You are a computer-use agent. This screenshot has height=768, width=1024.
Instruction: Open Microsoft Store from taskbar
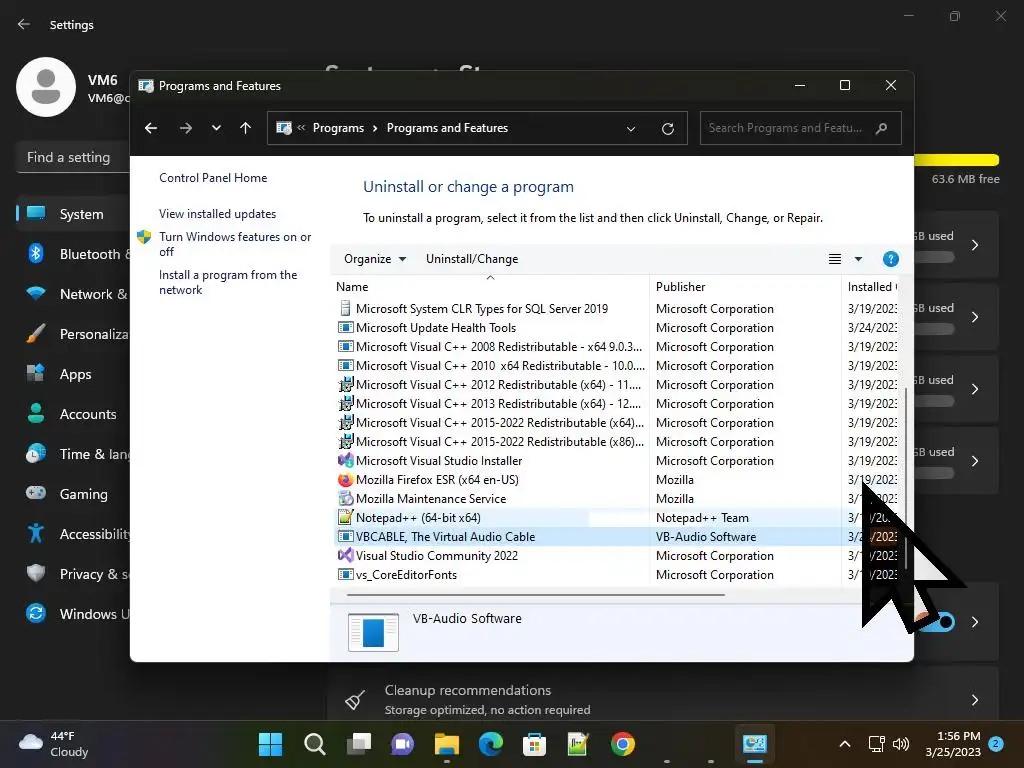tap(534, 744)
